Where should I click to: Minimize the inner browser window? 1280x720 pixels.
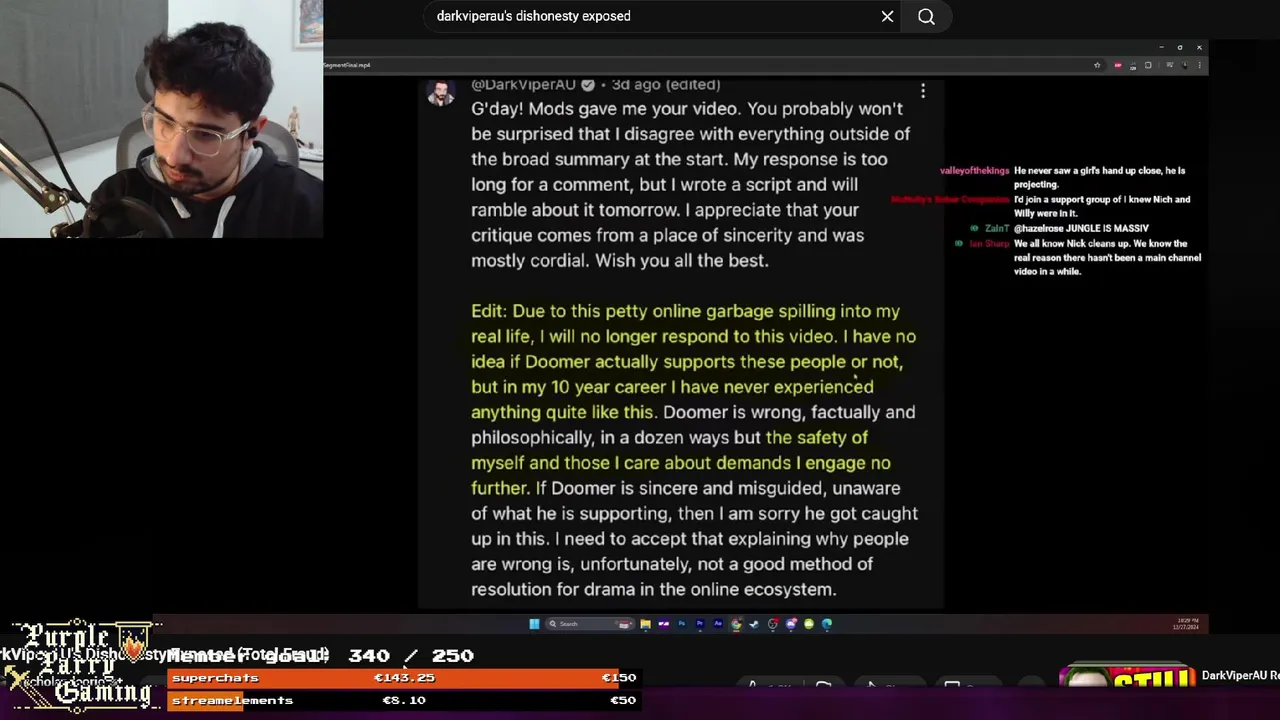coord(1161,47)
